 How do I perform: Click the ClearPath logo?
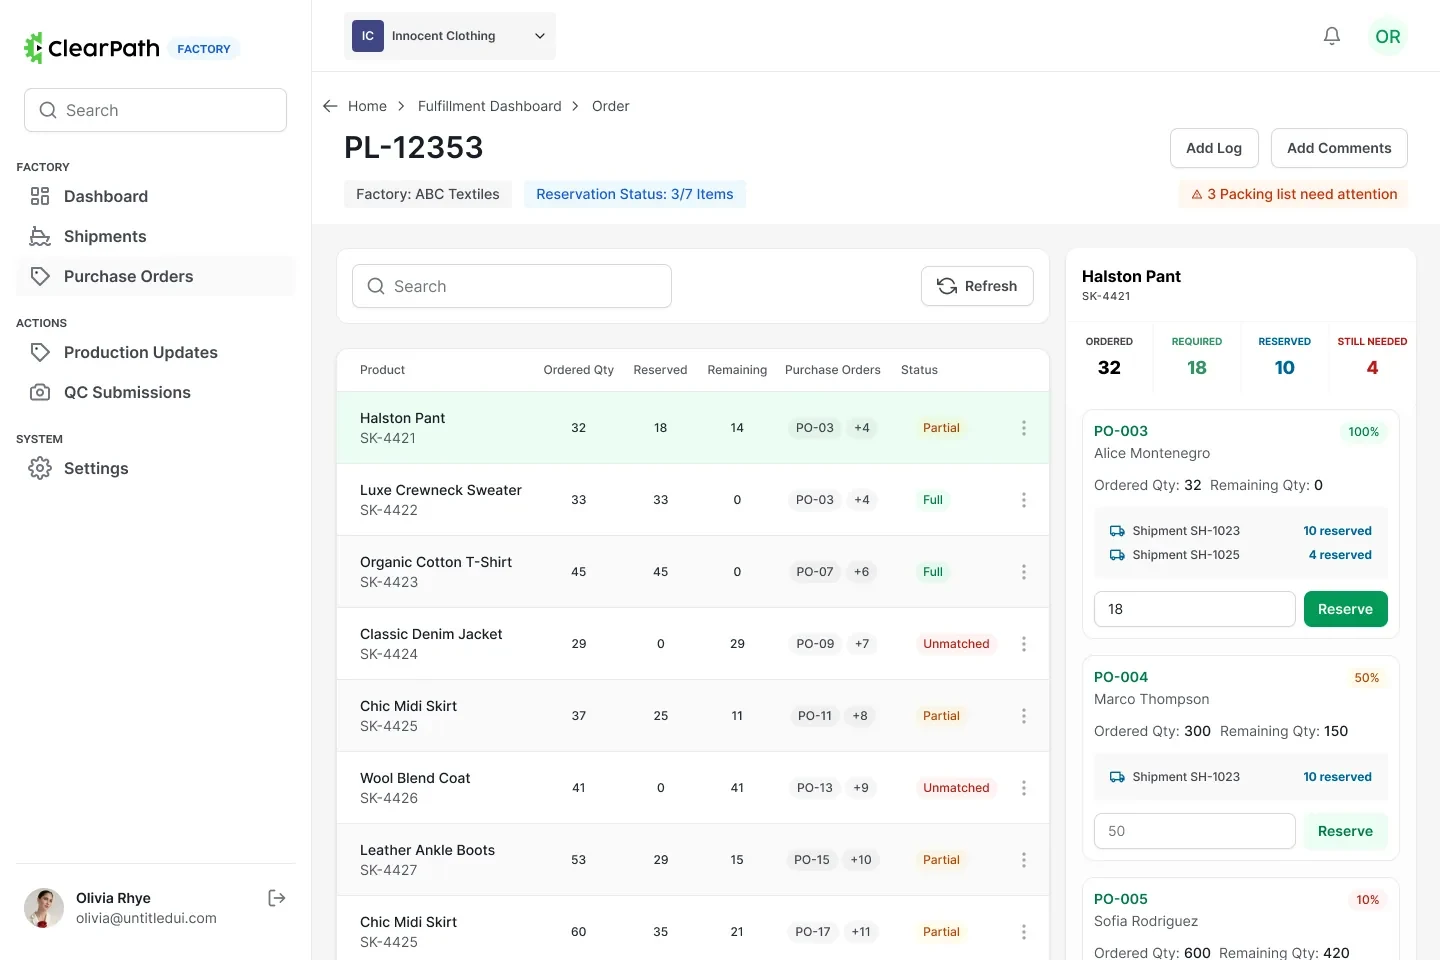pyautogui.click(x=92, y=48)
